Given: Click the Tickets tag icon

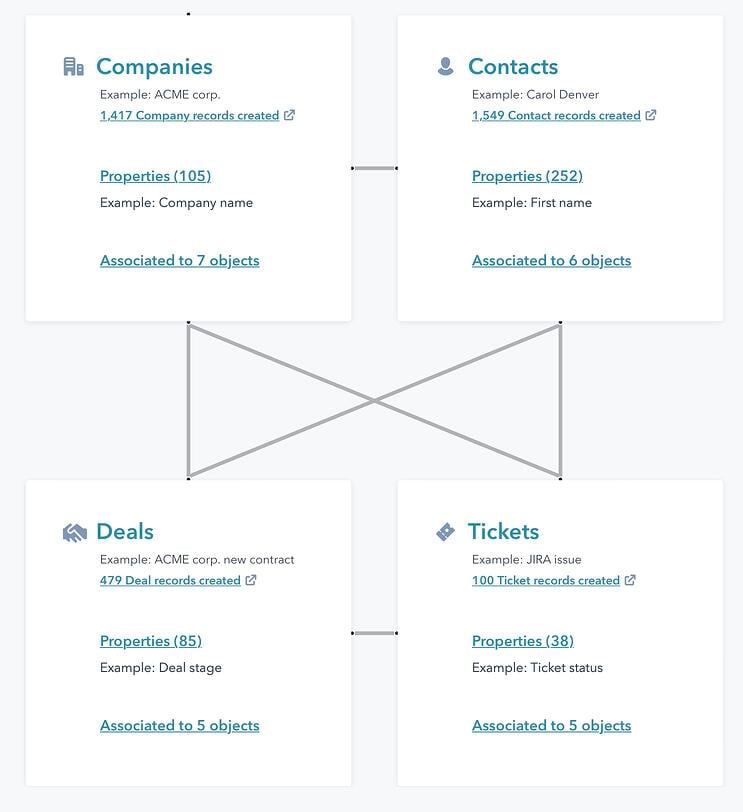Looking at the screenshot, I should pos(445,529).
